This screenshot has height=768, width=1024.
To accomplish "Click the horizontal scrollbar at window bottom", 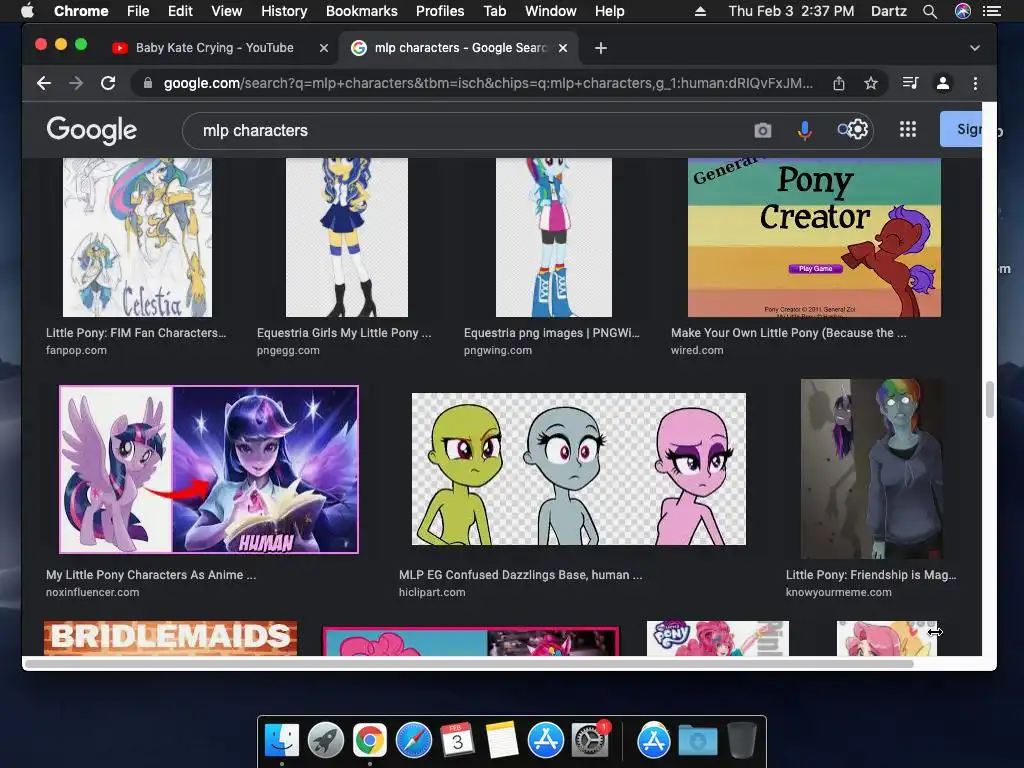I will coord(469,664).
